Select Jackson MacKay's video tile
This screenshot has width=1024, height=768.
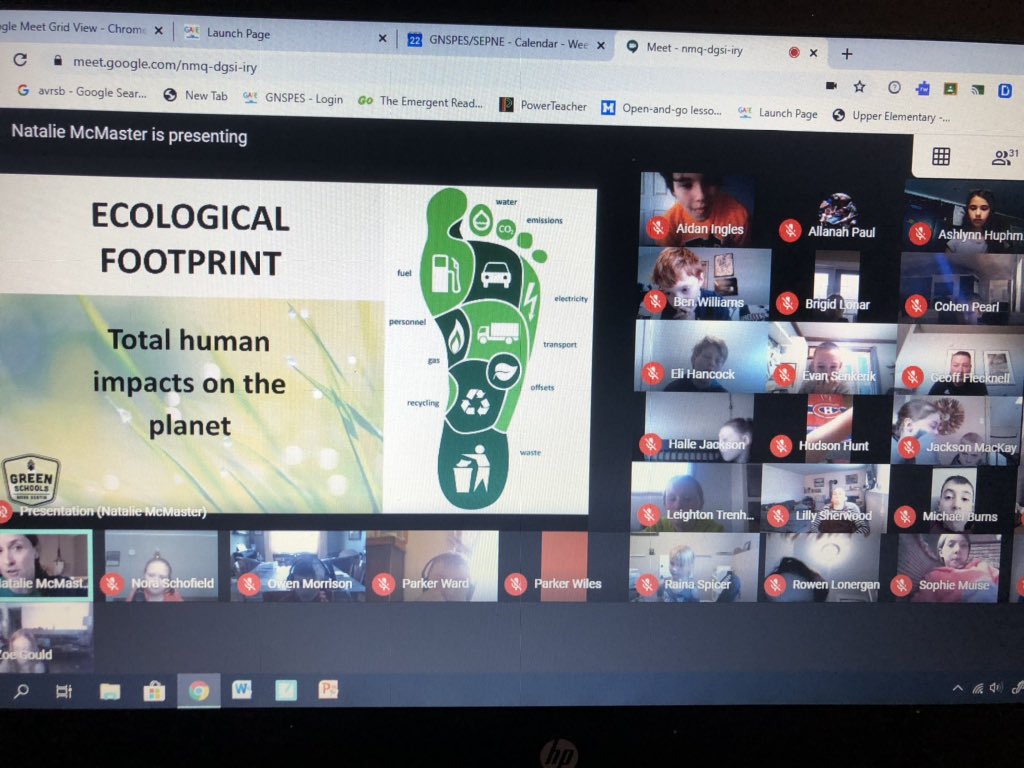(955, 428)
